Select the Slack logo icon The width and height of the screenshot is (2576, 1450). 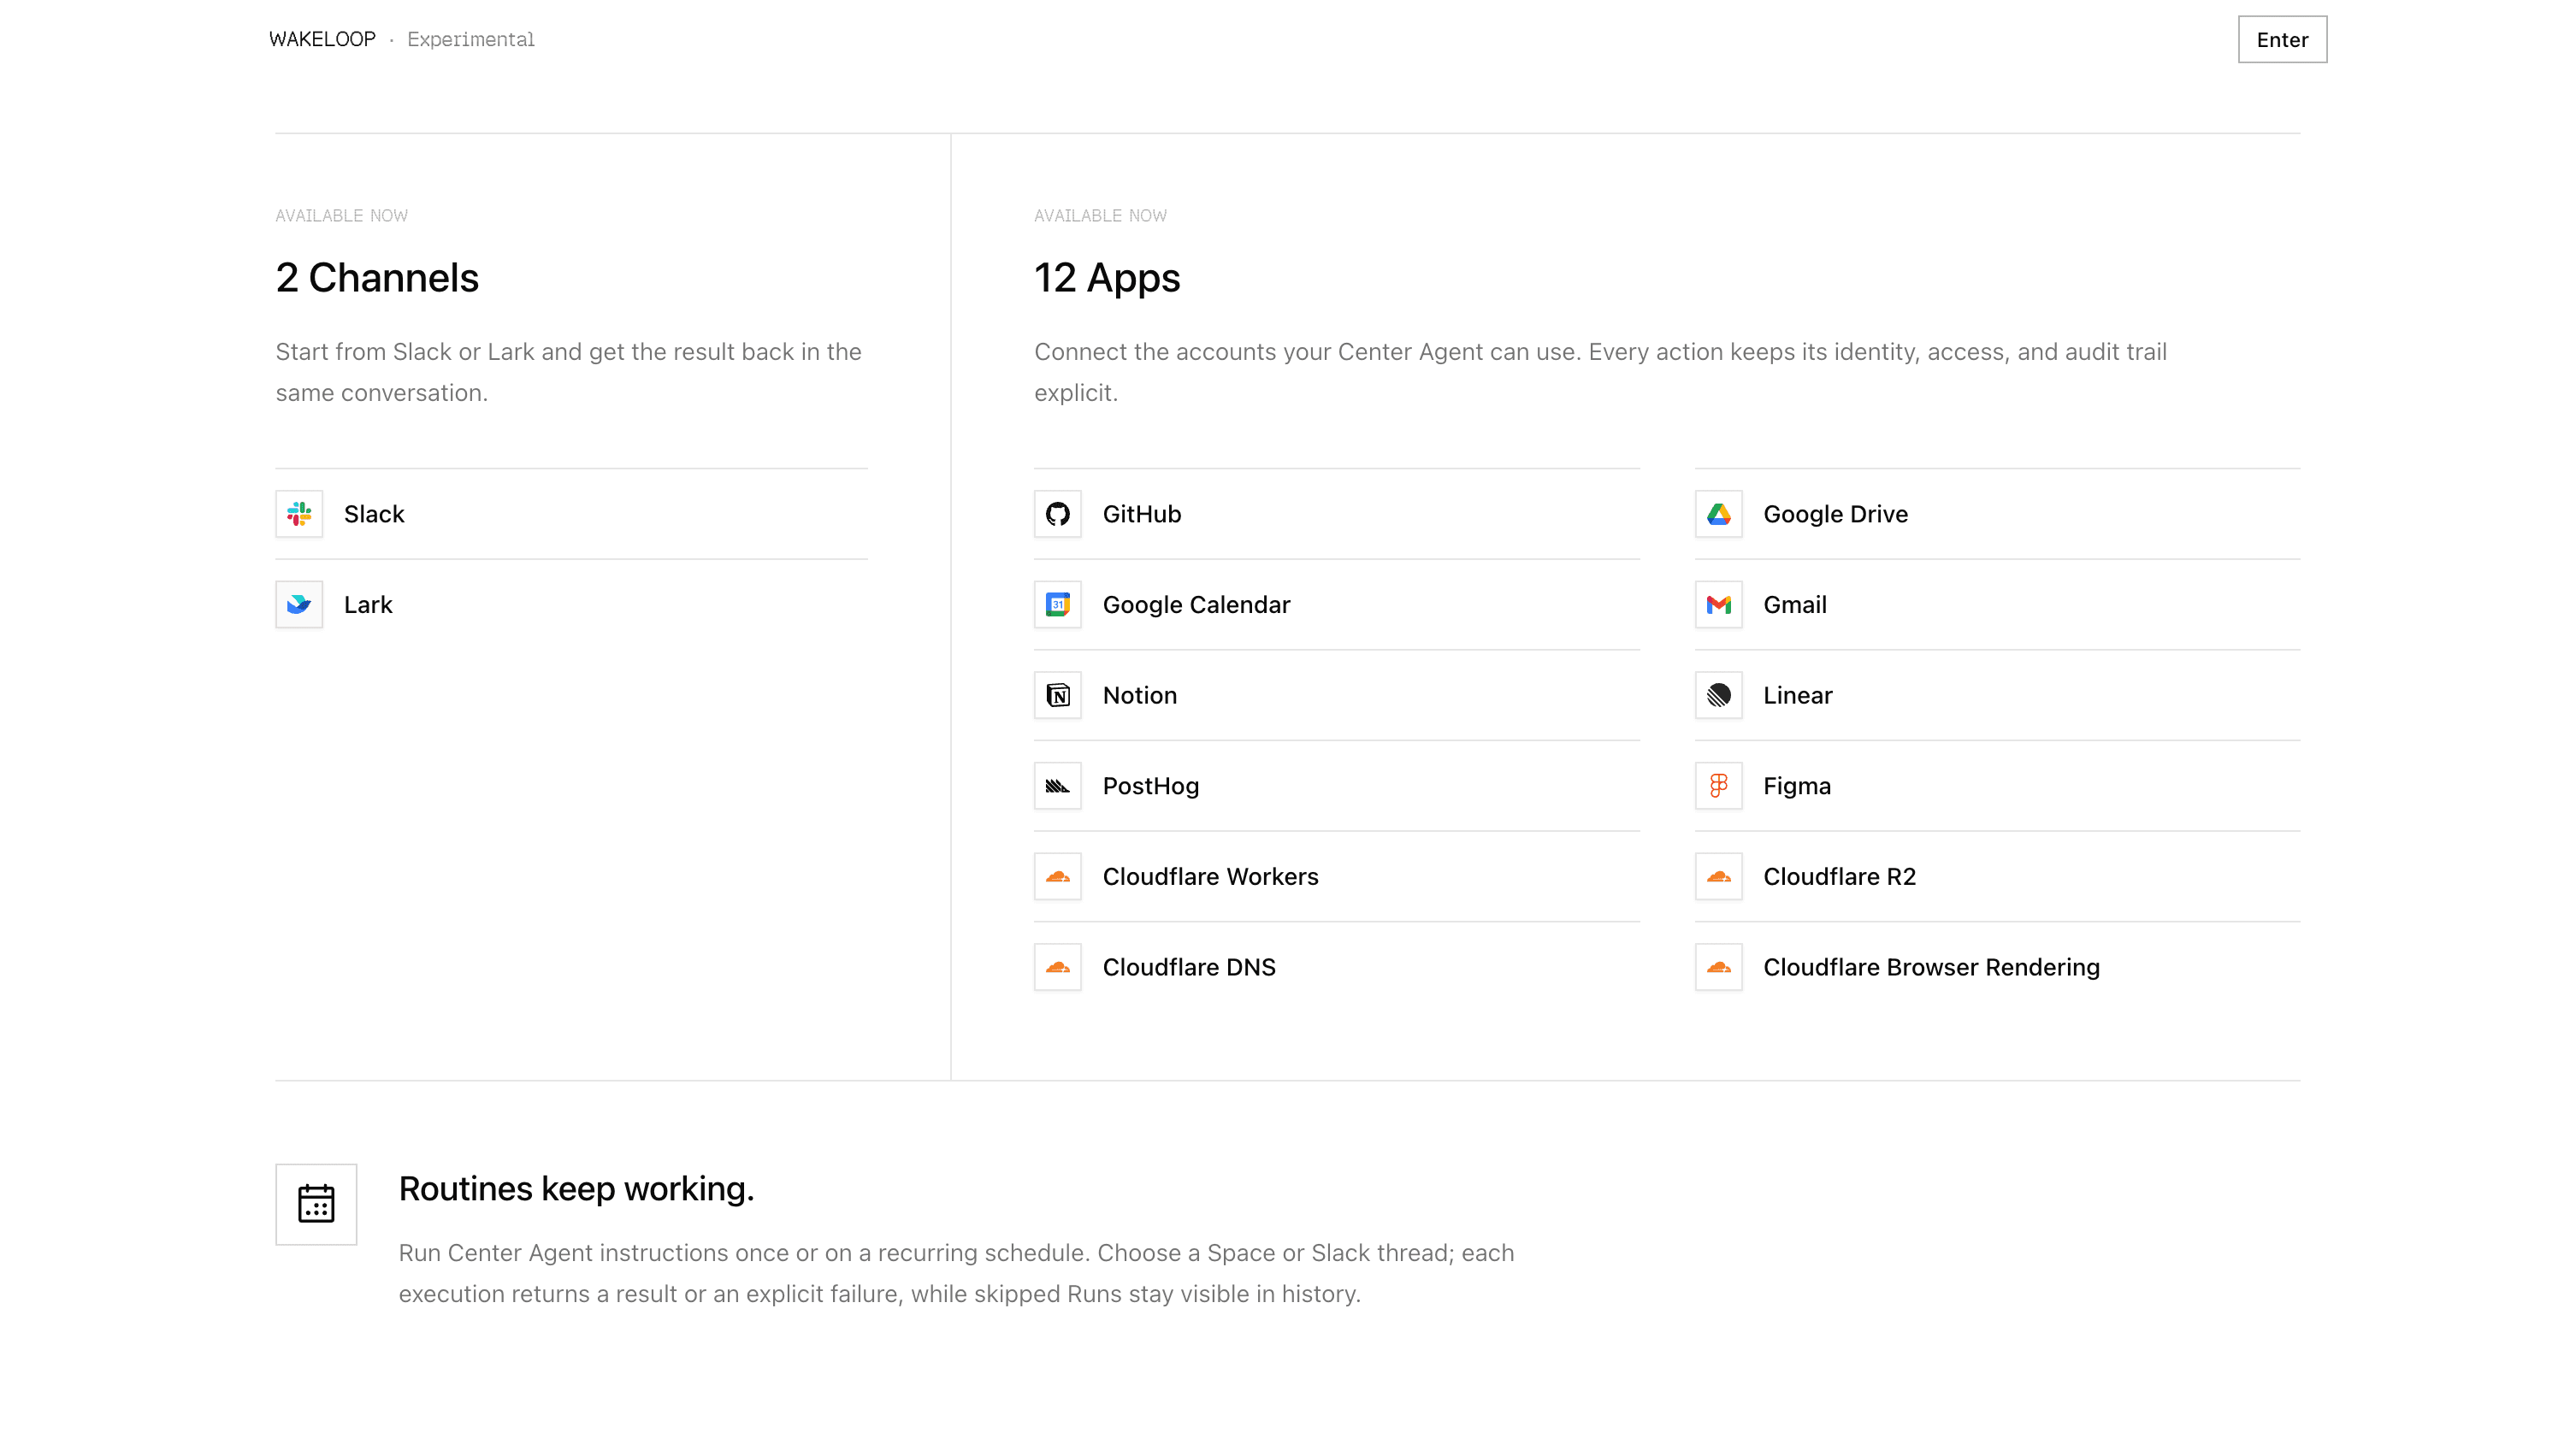tap(299, 514)
